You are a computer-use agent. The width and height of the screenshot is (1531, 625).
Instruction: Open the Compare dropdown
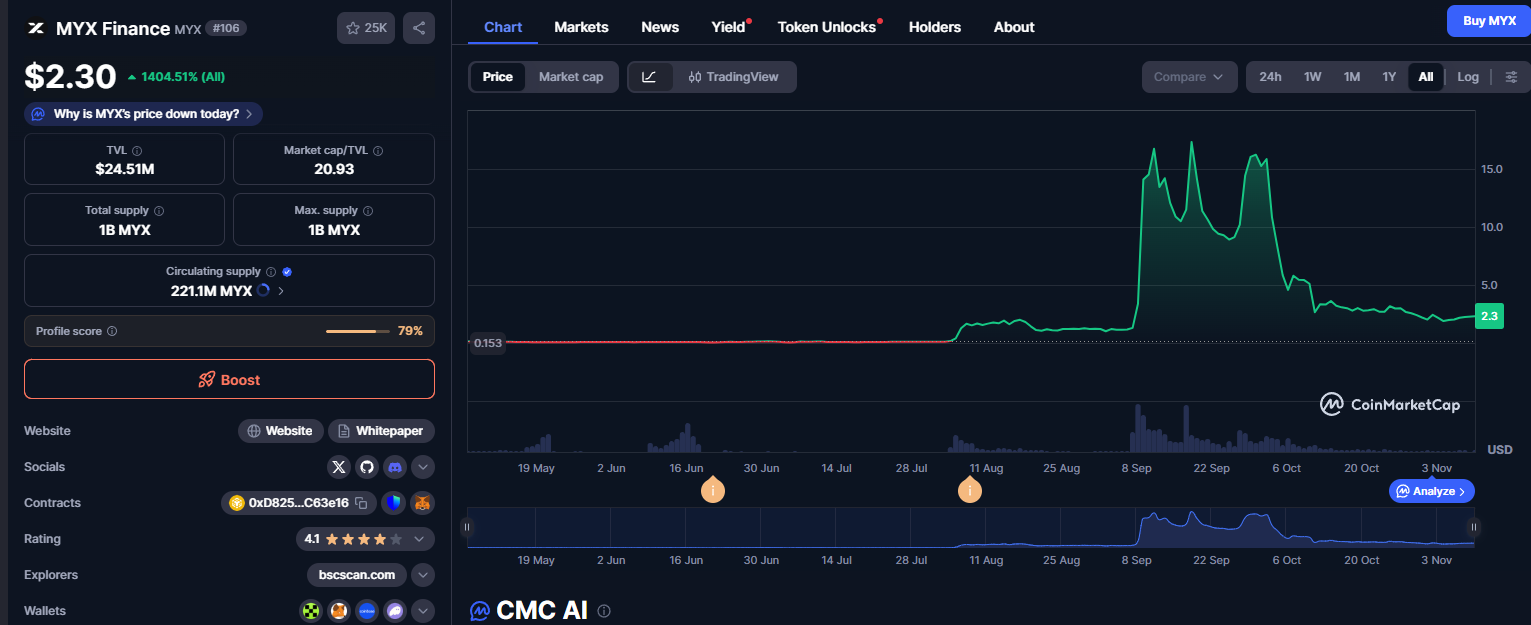tap(1189, 77)
